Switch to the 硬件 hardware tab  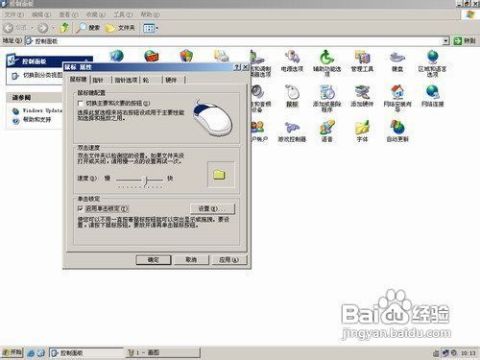coord(171,80)
